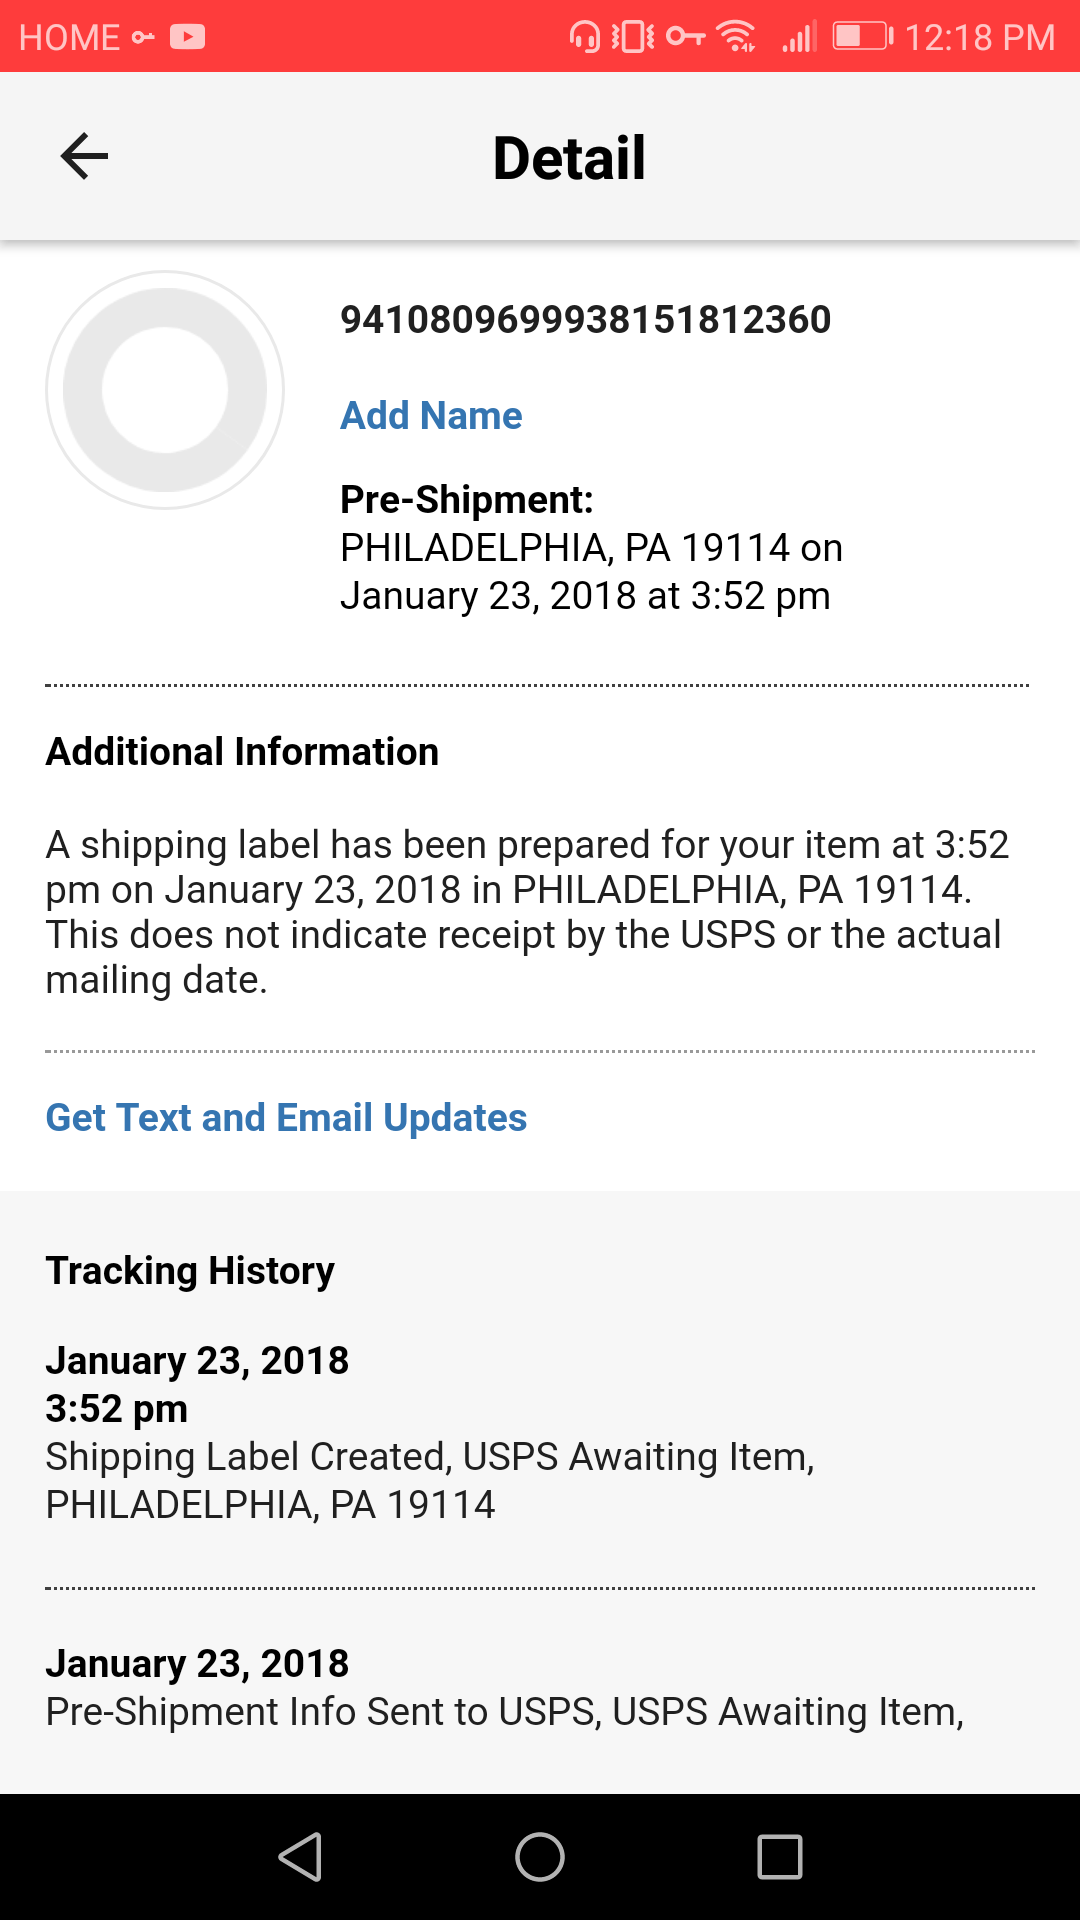The width and height of the screenshot is (1080, 1920).
Task: Tap the YouTube icon in status bar
Action: point(186,37)
